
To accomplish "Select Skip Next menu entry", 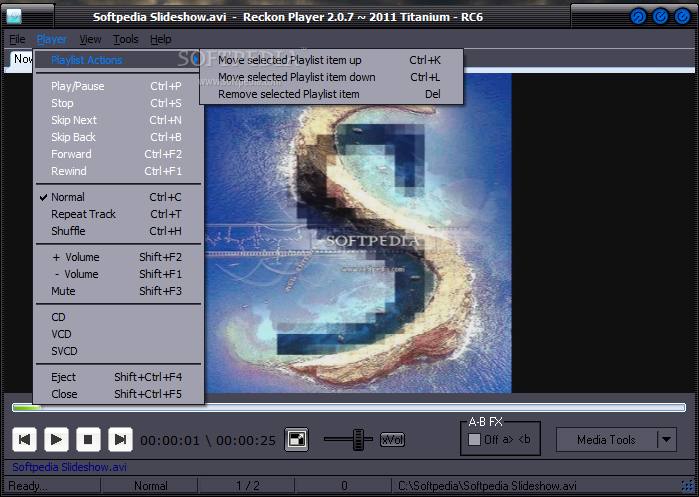I will point(119,120).
